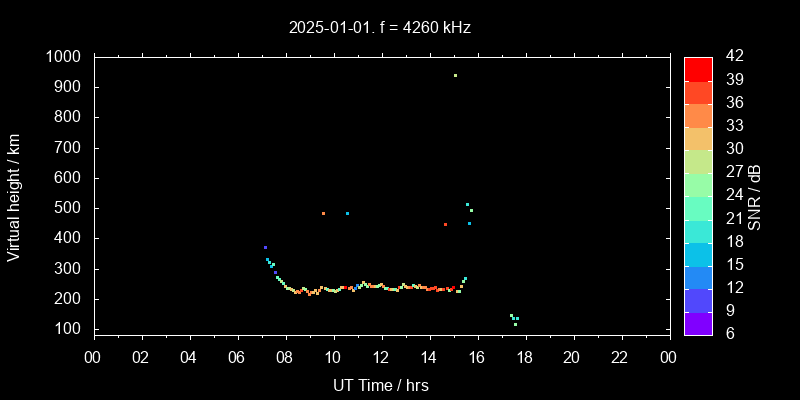The height and width of the screenshot is (400, 800).
Task: Click the cyan data point at 480 km height
Action: 347,213
